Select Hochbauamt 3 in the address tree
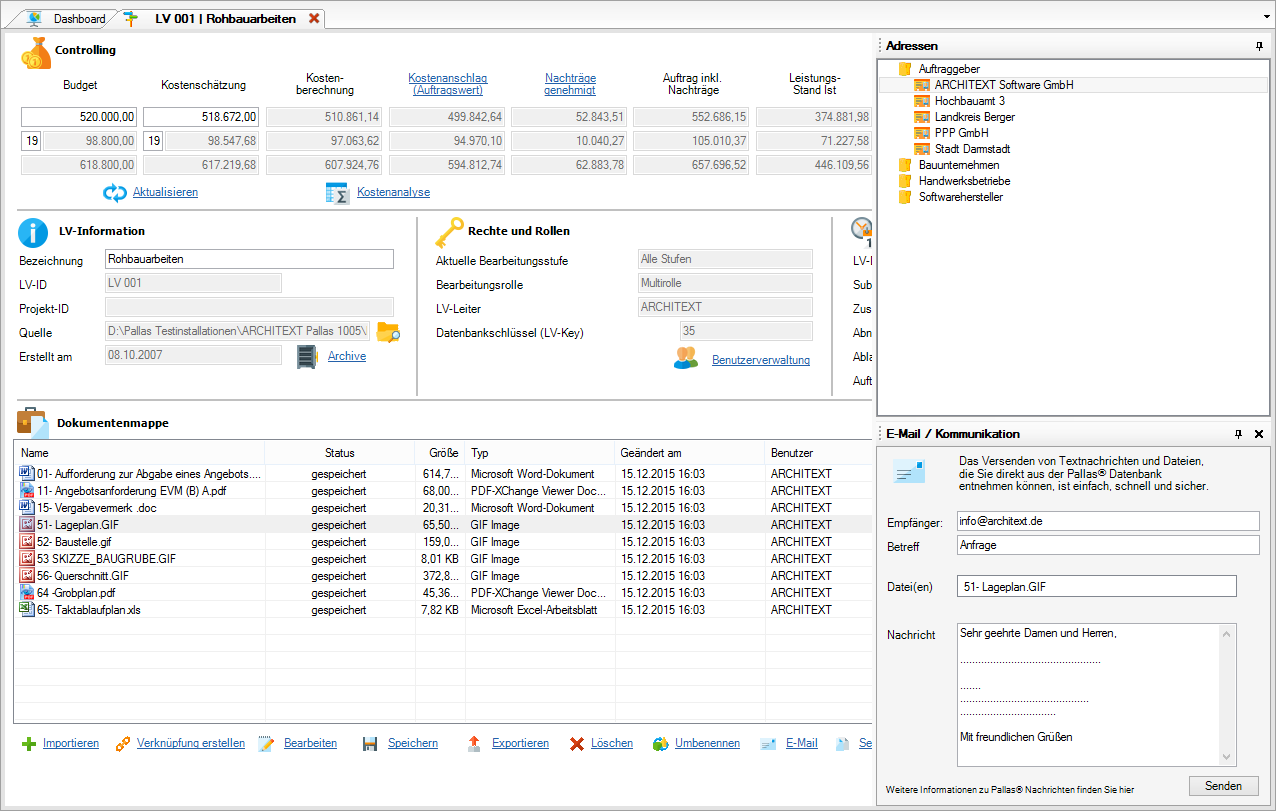 tap(970, 101)
